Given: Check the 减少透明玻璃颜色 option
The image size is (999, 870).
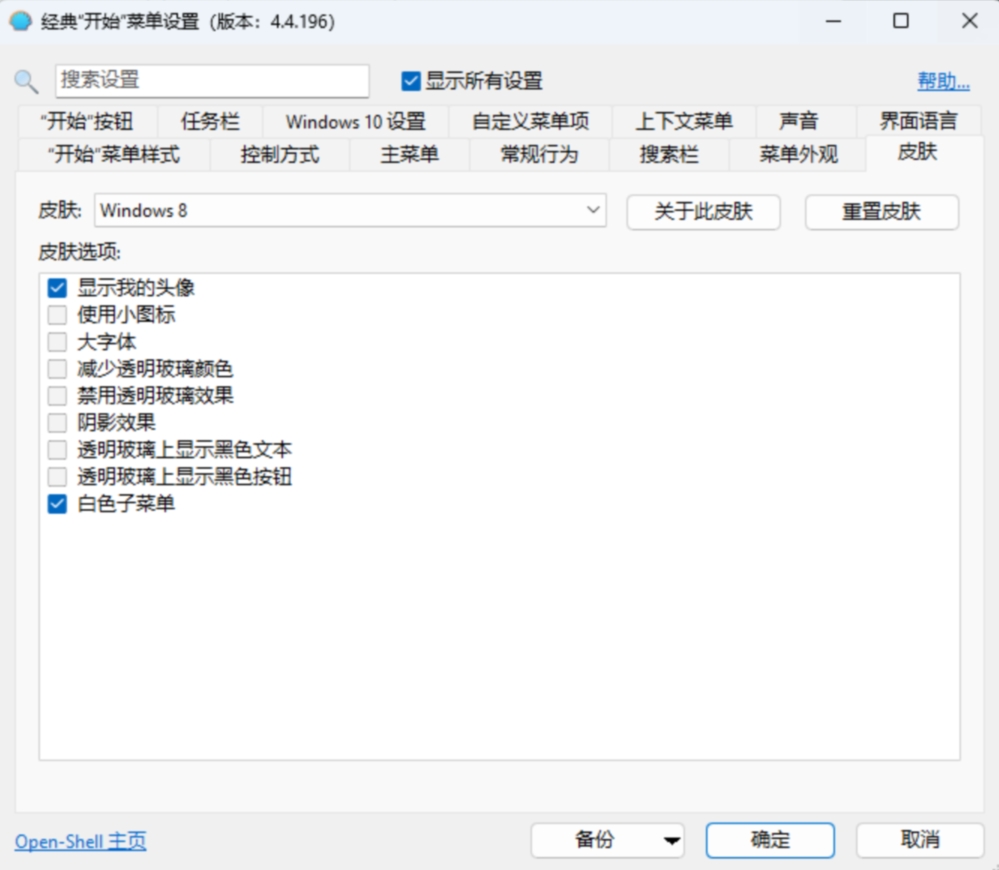Looking at the screenshot, I should pyautogui.click(x=57, y=369).
